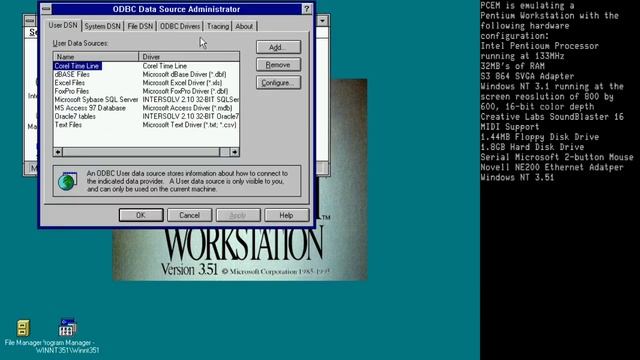
Task: Select the MS Access 97 Database entry
Action: (x=90, y=108)
